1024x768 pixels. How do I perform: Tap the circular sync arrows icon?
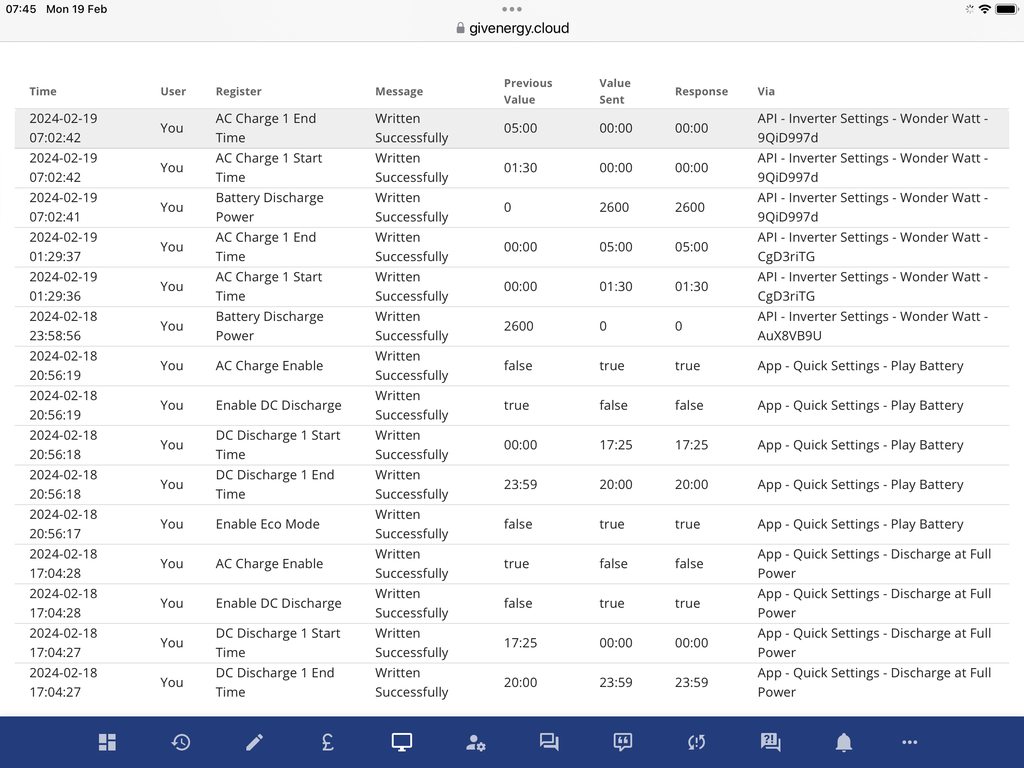coord(696,742)
